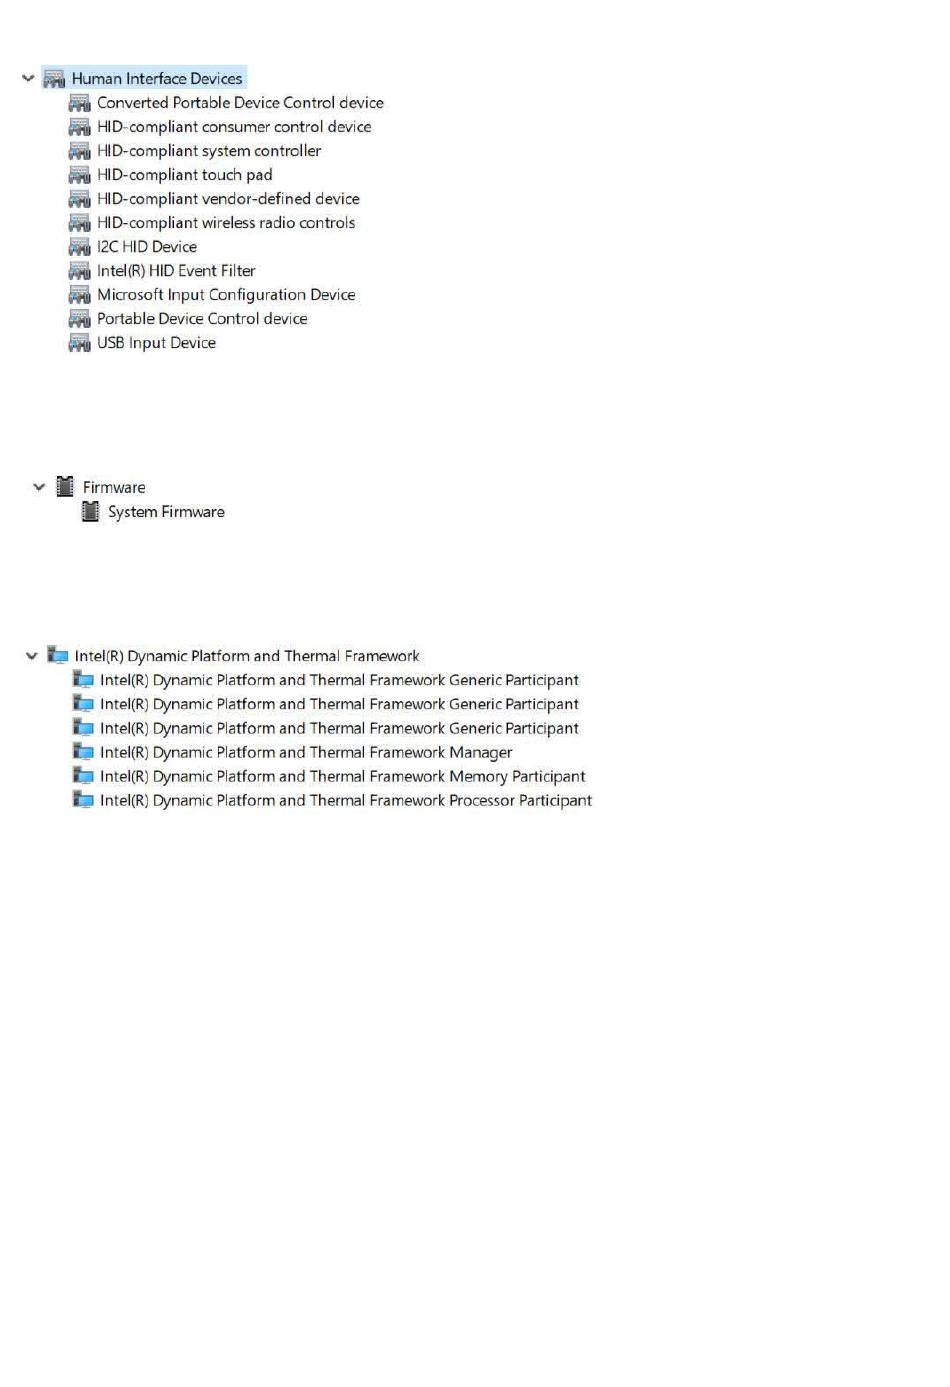Select Thermal Framework Processor Participant entry
Image resolution: width=950 pixels, height=1387 pixels.
click(346, 800)
